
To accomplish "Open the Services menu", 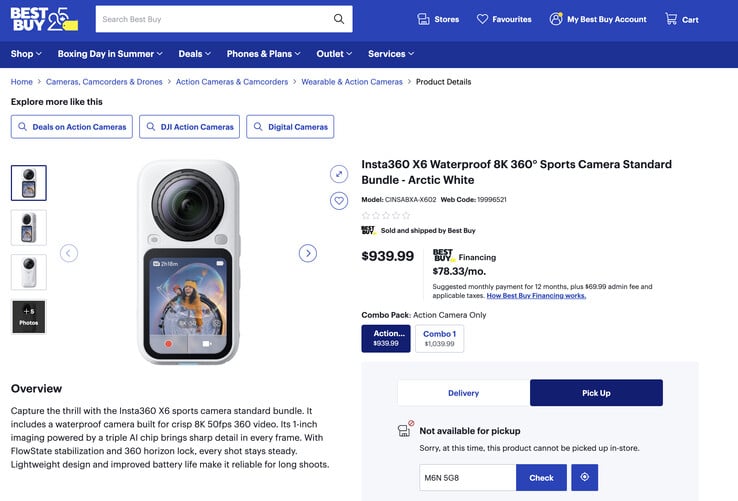I will (x=391, y=54).
